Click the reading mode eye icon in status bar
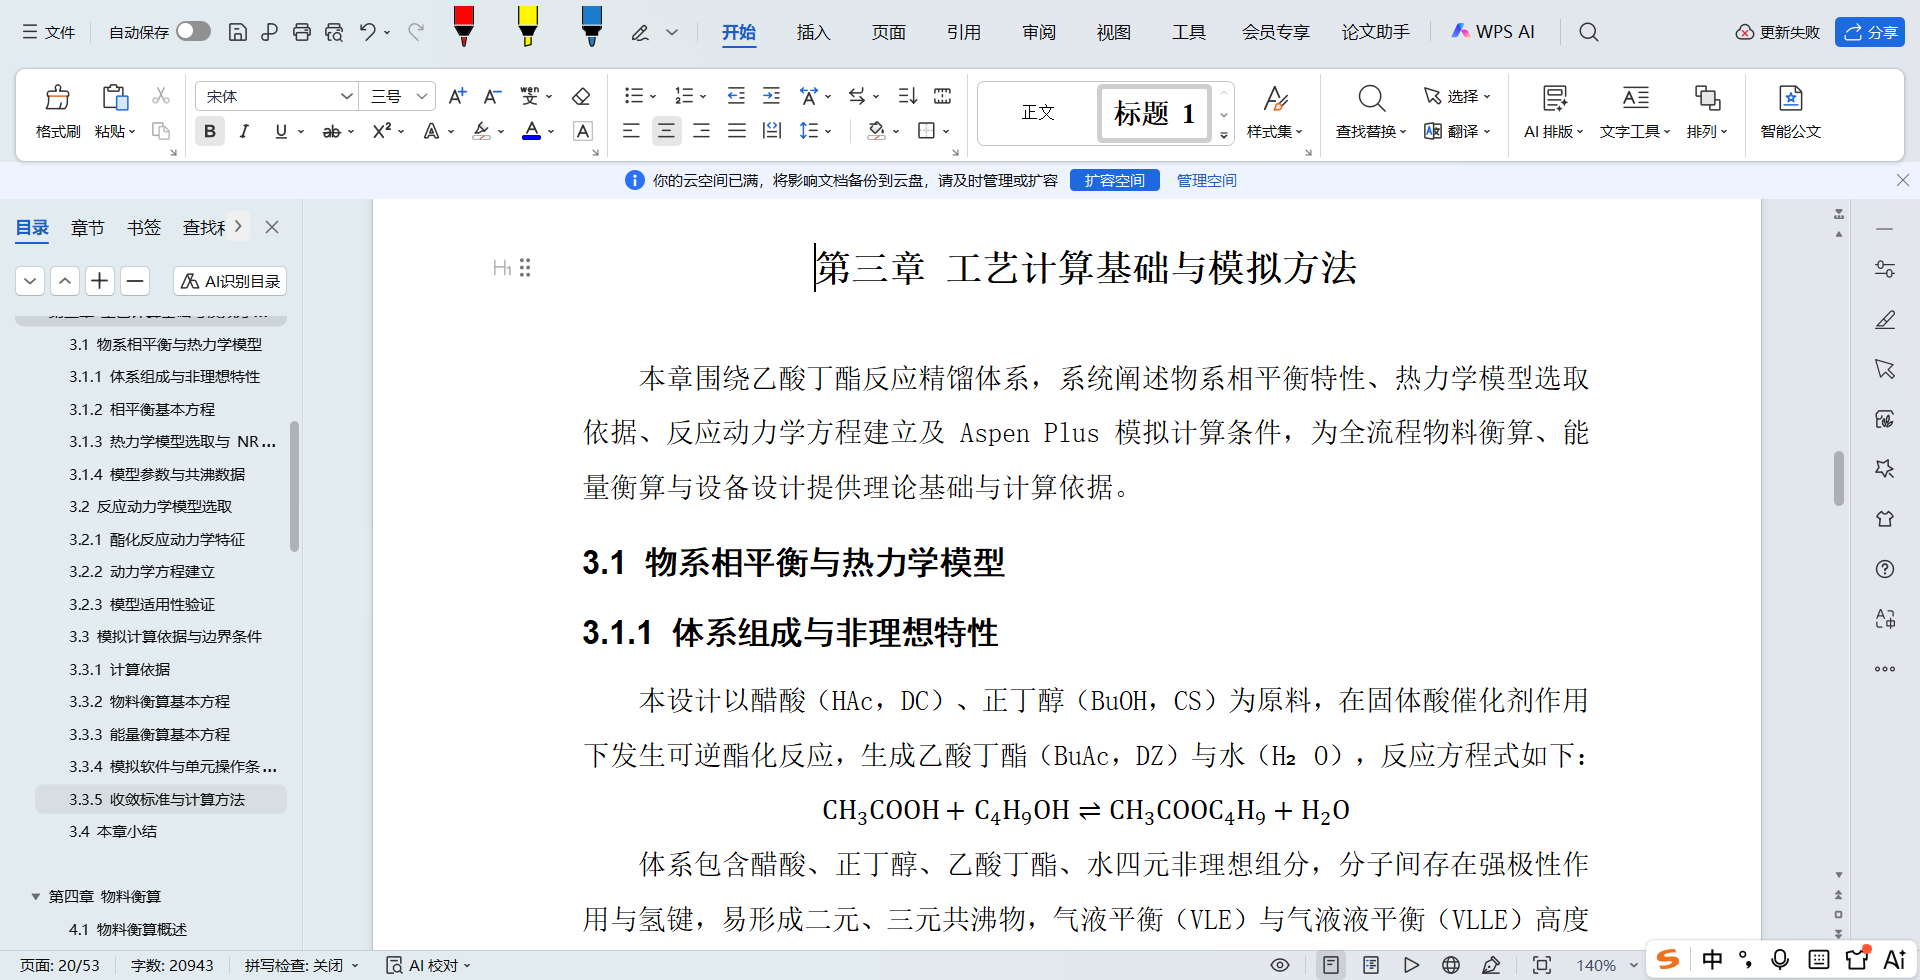The image size is (1920, 980). [1279, 965]
